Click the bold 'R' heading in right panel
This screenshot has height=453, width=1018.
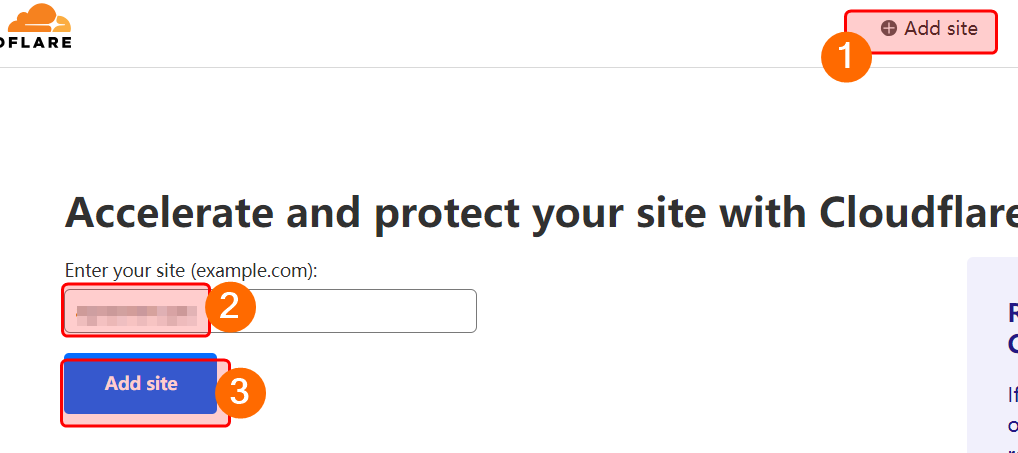pyautogui.click(x=1012, y=312)
